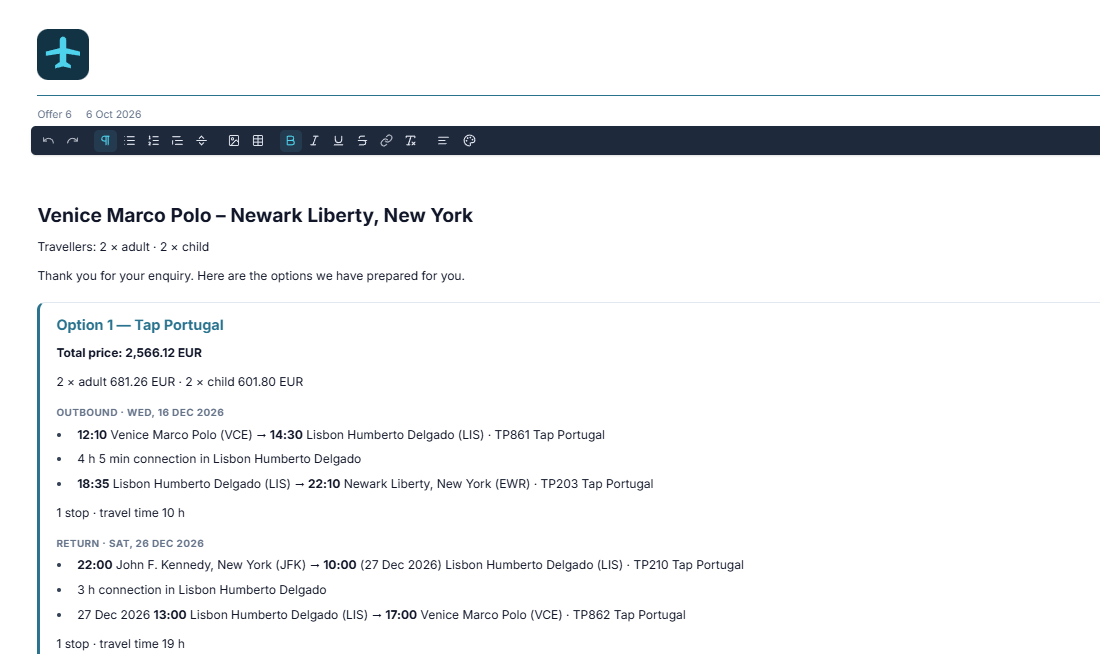Insert a table from toolbar
The image size is (1100, 654).
[x=258, y=140]
